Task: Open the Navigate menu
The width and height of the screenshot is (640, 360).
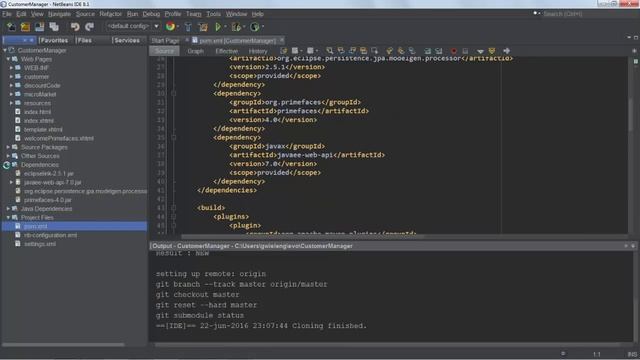Action: pos(60,14)
